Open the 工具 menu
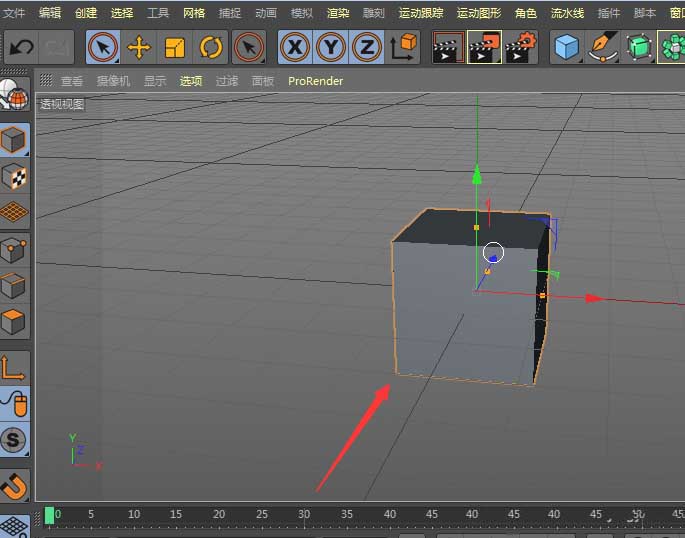This screenshot has height=538, width=685. (158, 13)
